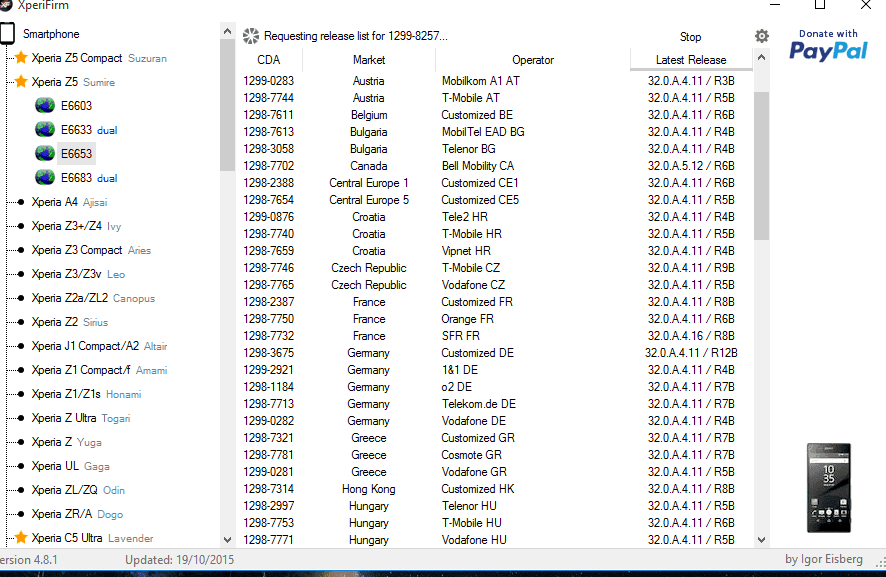Click the globe icon beside E6603
Screen dimensions: 886x577
pyautogui.click(x=45, y=106)
